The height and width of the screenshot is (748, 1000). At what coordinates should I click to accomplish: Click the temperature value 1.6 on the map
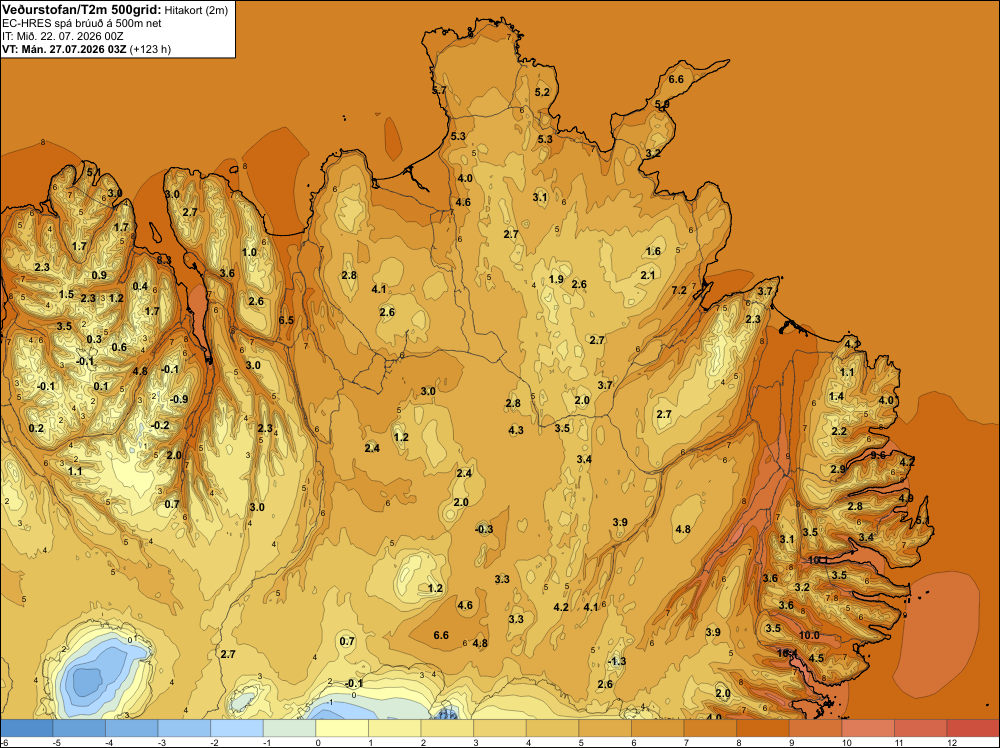tap(653, 251)
